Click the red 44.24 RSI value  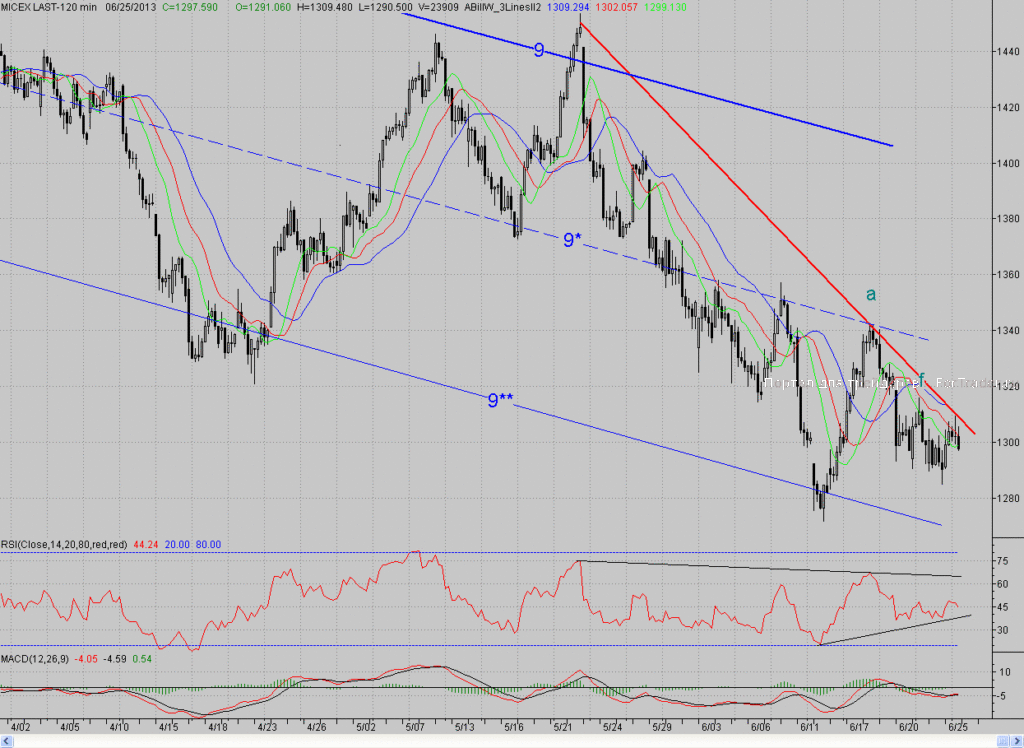[x=146, y=544]
